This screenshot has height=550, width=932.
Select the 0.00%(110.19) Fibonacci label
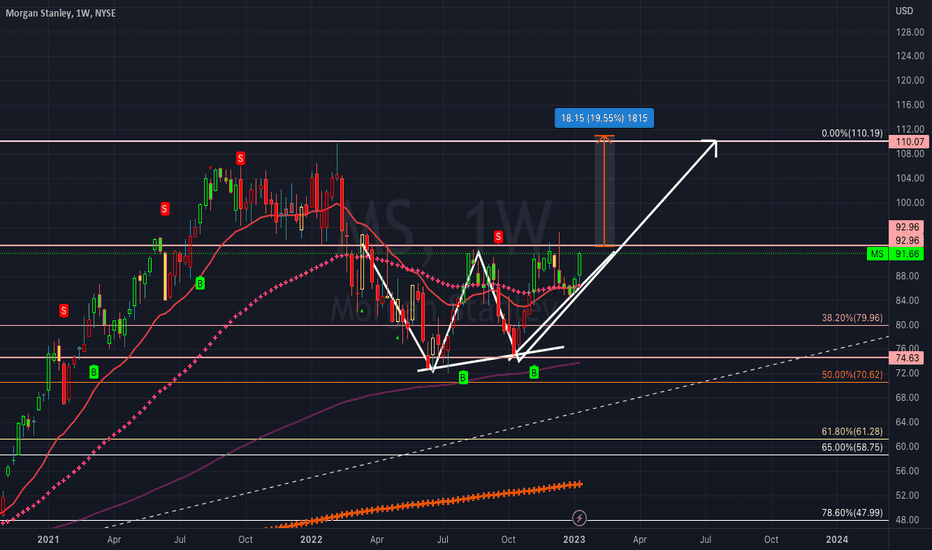point(852,133)
